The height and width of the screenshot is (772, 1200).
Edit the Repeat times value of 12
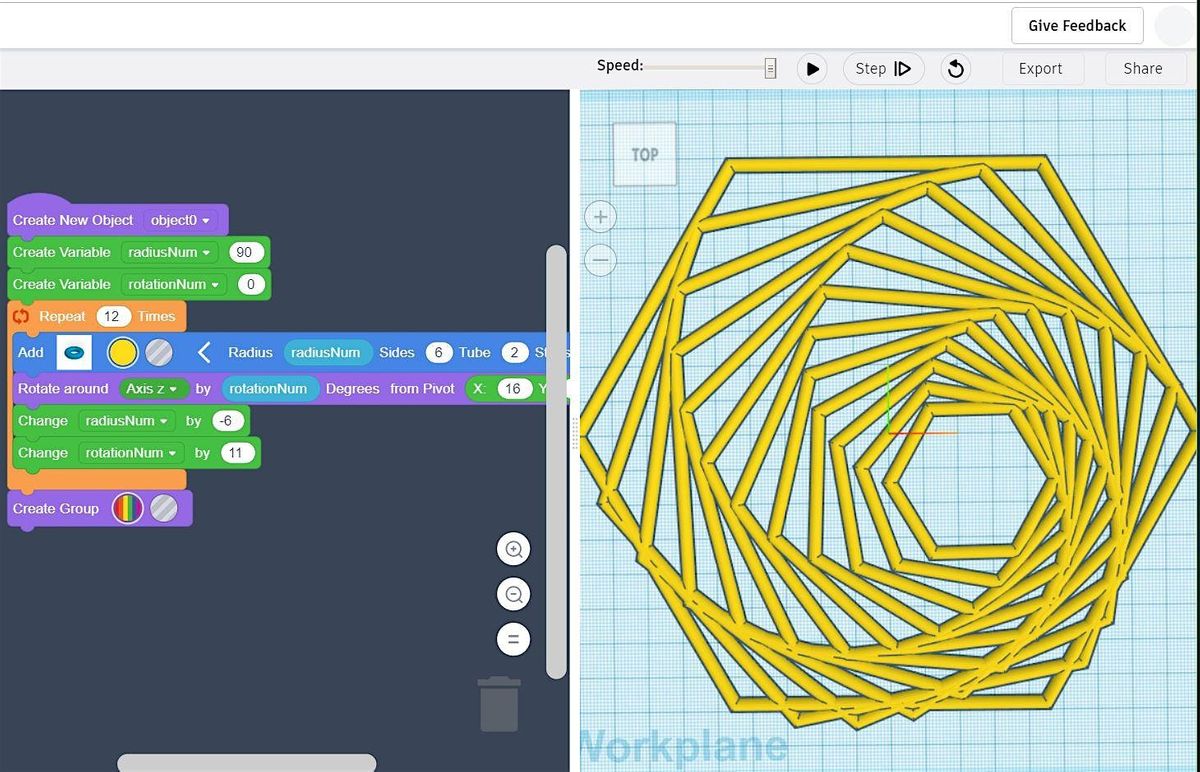pyautogui.click(x=112, y=316)
